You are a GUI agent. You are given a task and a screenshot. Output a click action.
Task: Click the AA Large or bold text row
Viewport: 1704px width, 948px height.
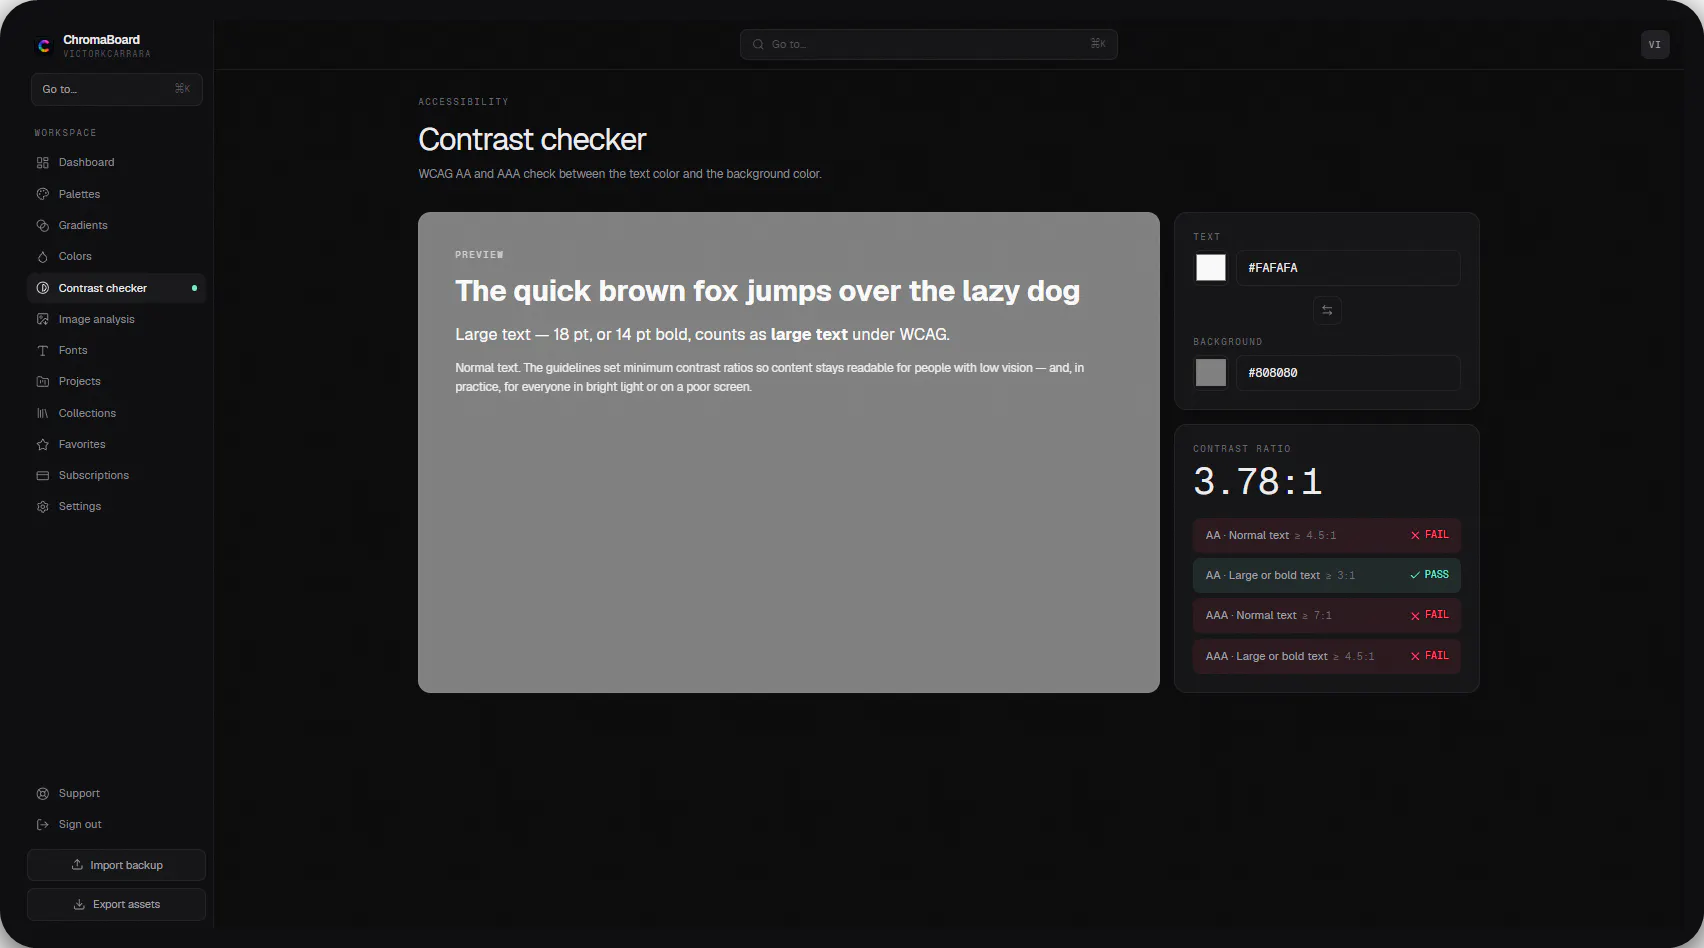coord(1327,575)
